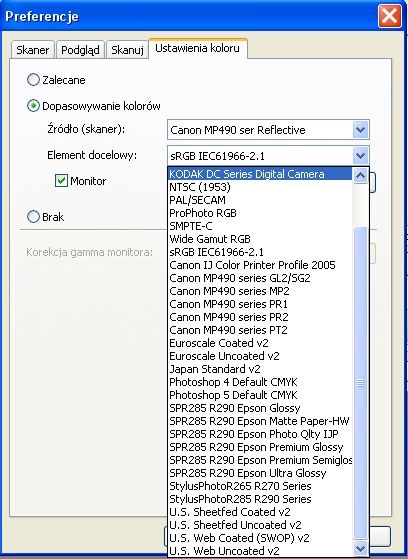
Task: Choose Euroscale Coated v2 profile
Action: pos(260,343)
